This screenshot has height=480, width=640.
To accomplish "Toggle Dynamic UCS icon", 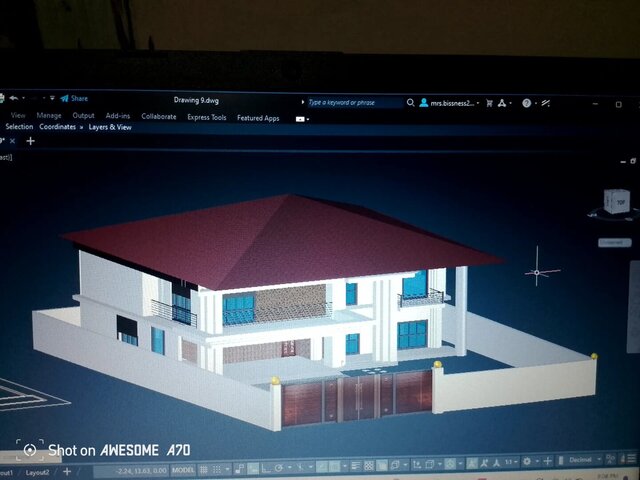I will (417, 464).
